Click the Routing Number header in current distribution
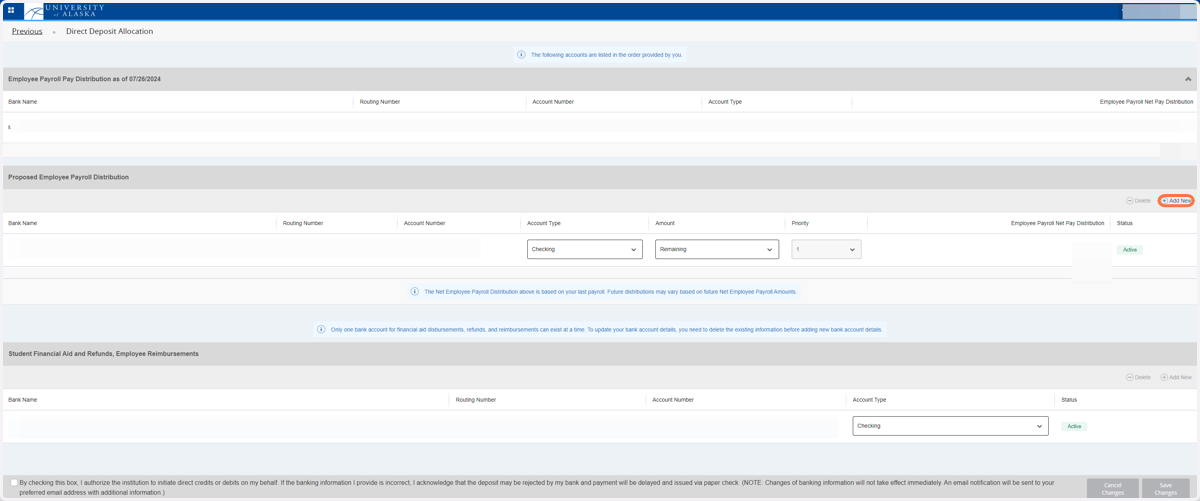This screenshot has height=501, width=1200. pos(380,102)
